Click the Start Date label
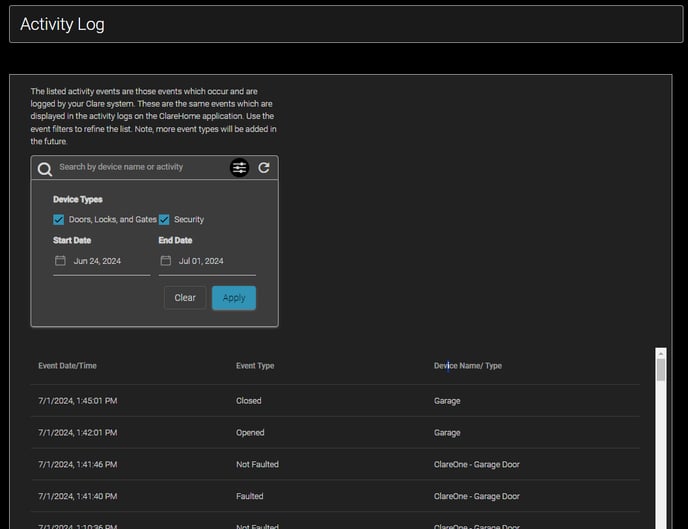Screen dimensions: 688x529 tap(72, 240)
